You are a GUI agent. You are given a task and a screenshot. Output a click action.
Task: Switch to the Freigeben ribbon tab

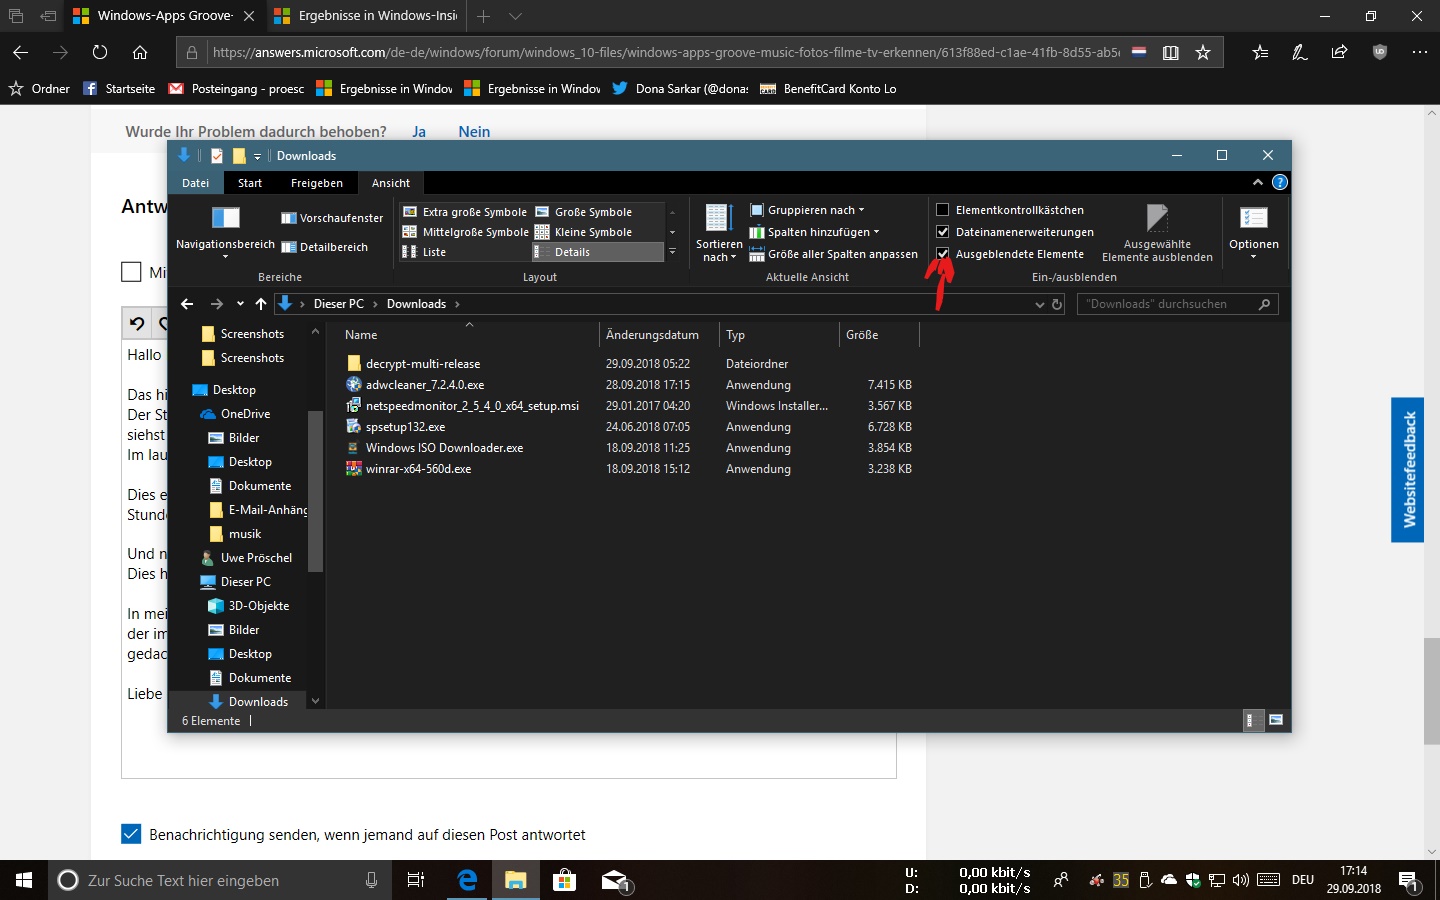point(317,183)
